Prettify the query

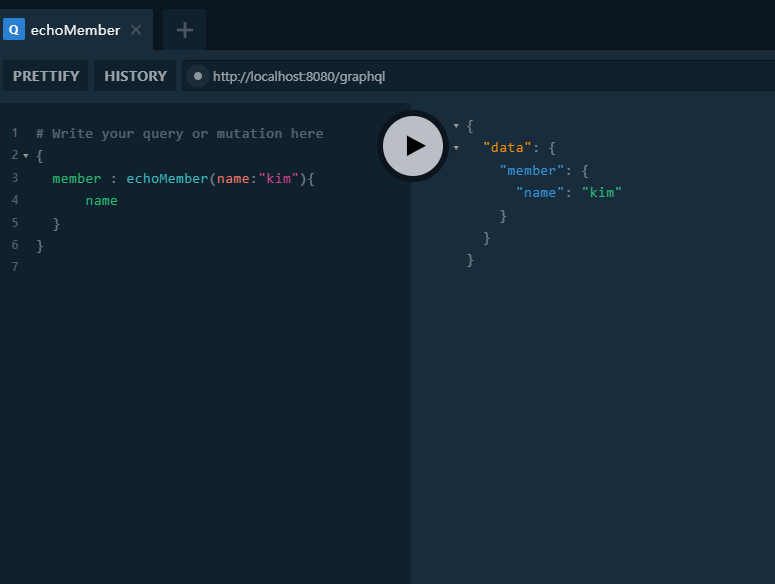[x=46, y=76]
